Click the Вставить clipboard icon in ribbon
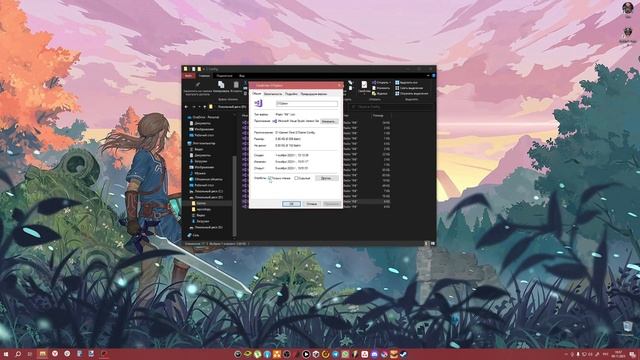 tap(236, 84)
